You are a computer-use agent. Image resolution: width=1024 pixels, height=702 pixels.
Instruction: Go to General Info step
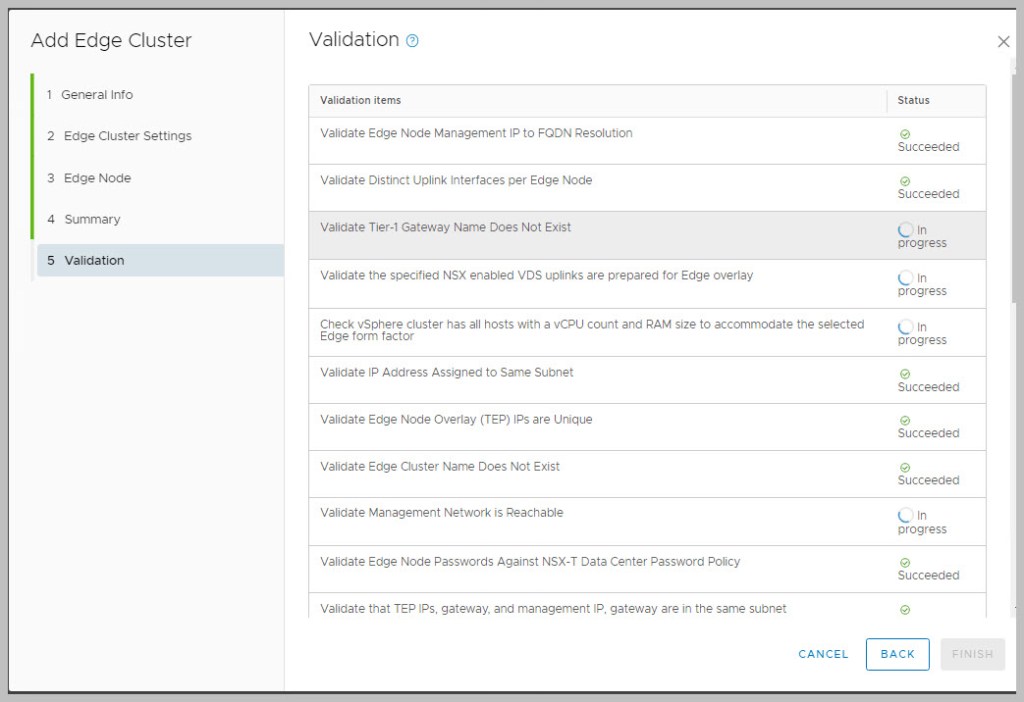pos(96,95)
